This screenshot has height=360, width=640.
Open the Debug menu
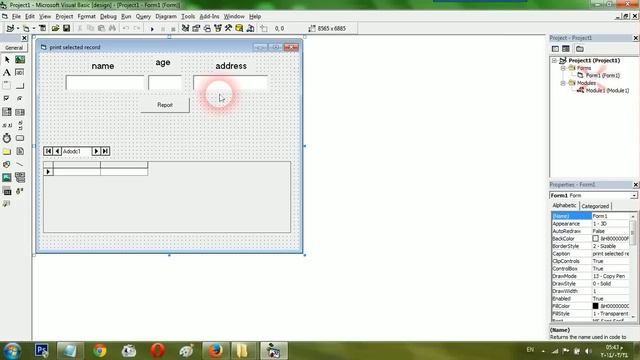pos(108,16)
